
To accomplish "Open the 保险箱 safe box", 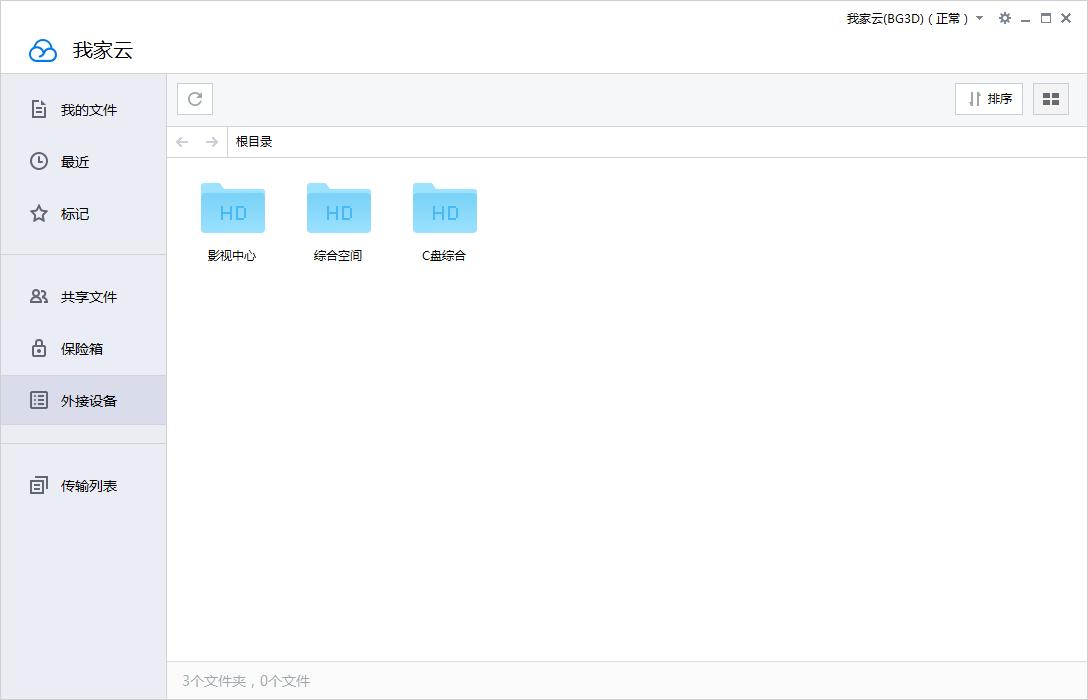I will 77,348.
